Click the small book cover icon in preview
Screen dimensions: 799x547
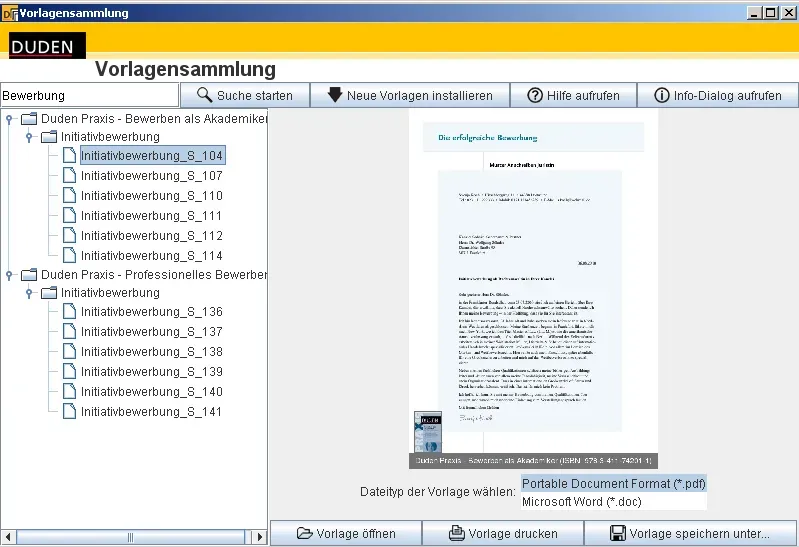(x=428, y=432)
